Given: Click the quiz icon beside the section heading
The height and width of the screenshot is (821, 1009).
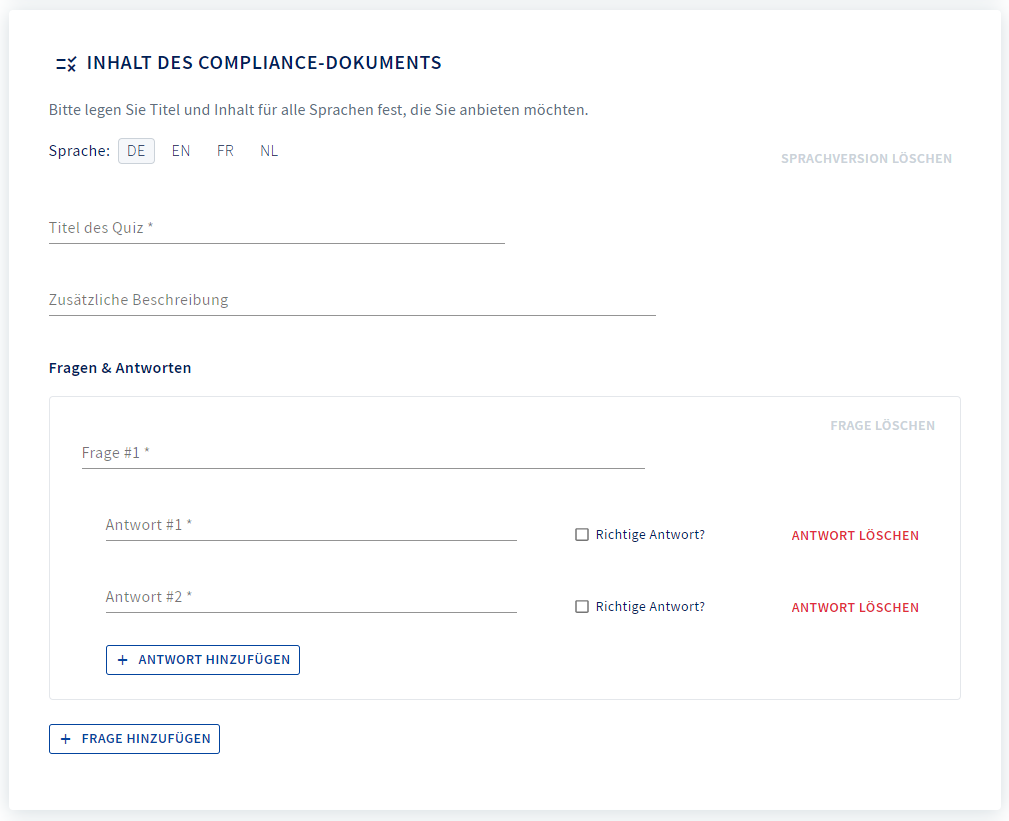Looking at the screenshot, I should pos(66,63).
